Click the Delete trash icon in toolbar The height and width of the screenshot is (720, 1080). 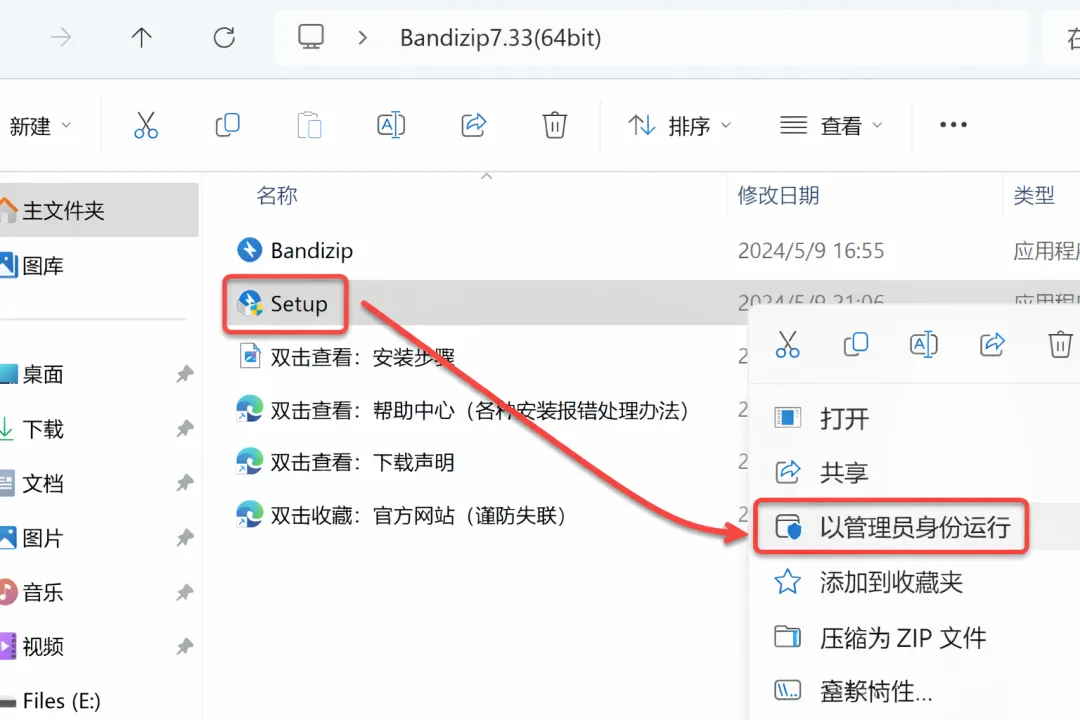coord(554,125)
